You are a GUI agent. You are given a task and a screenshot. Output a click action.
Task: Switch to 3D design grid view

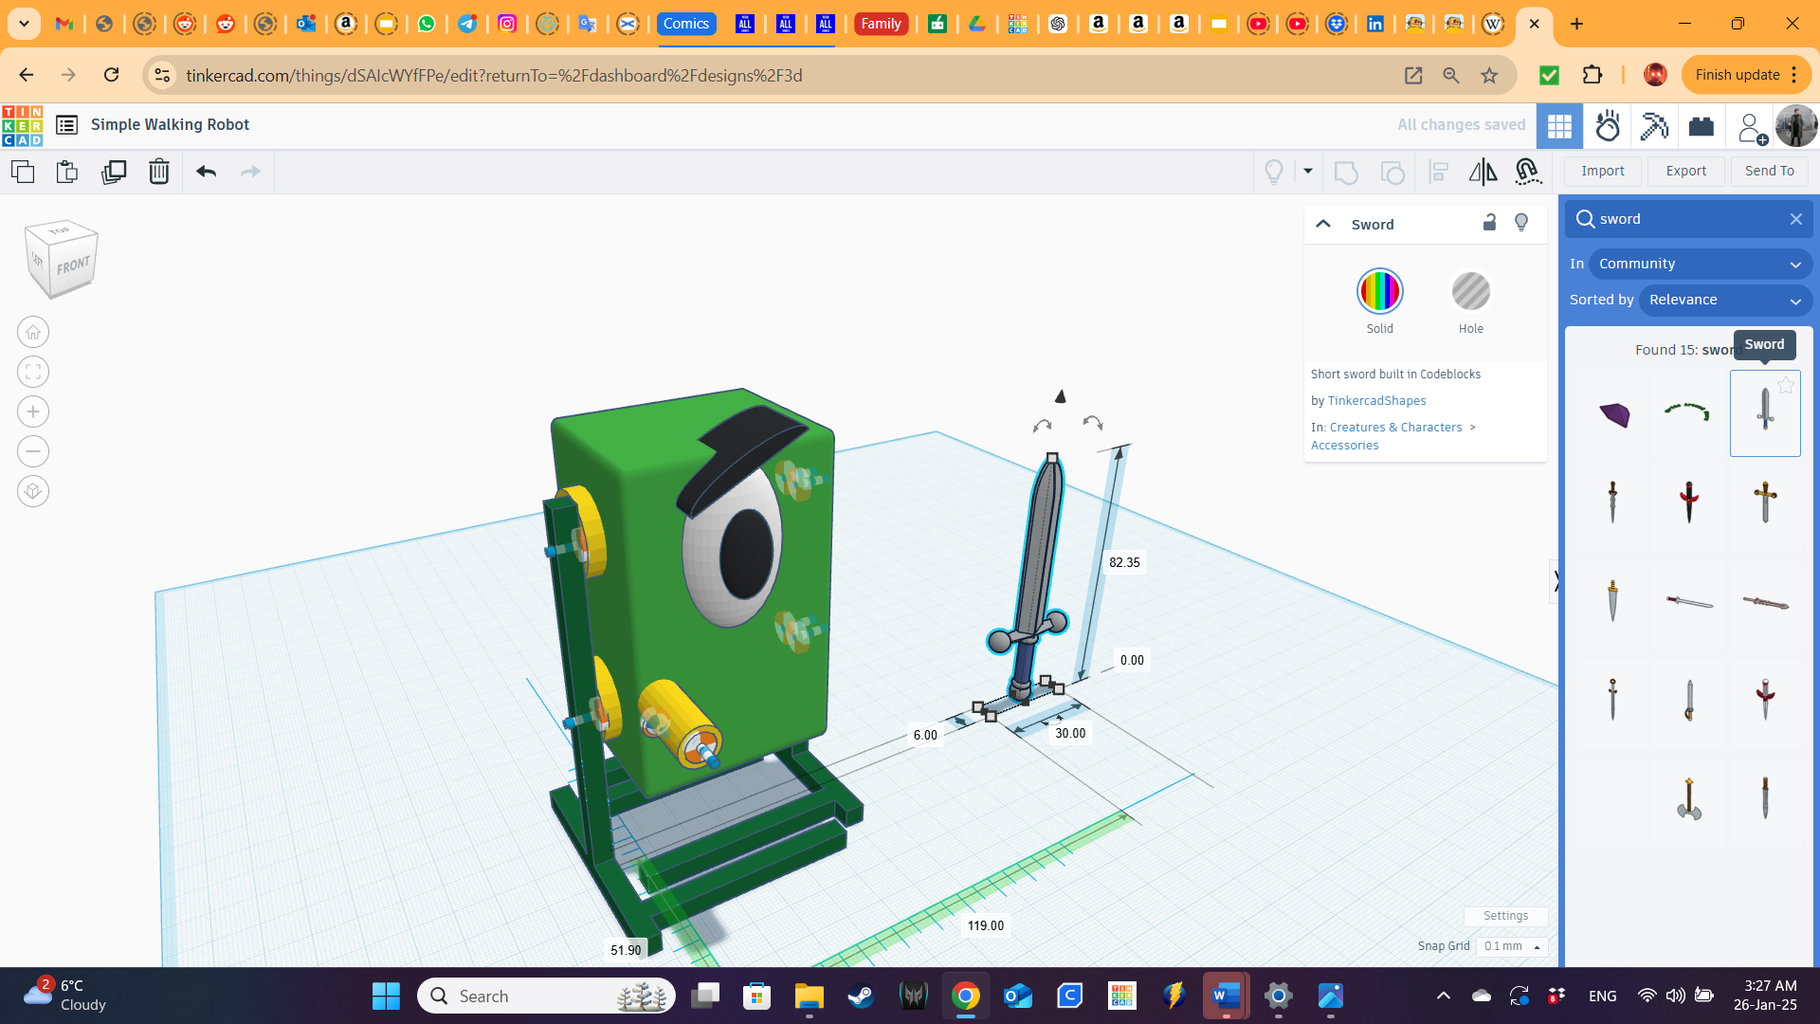point(1559,126)
